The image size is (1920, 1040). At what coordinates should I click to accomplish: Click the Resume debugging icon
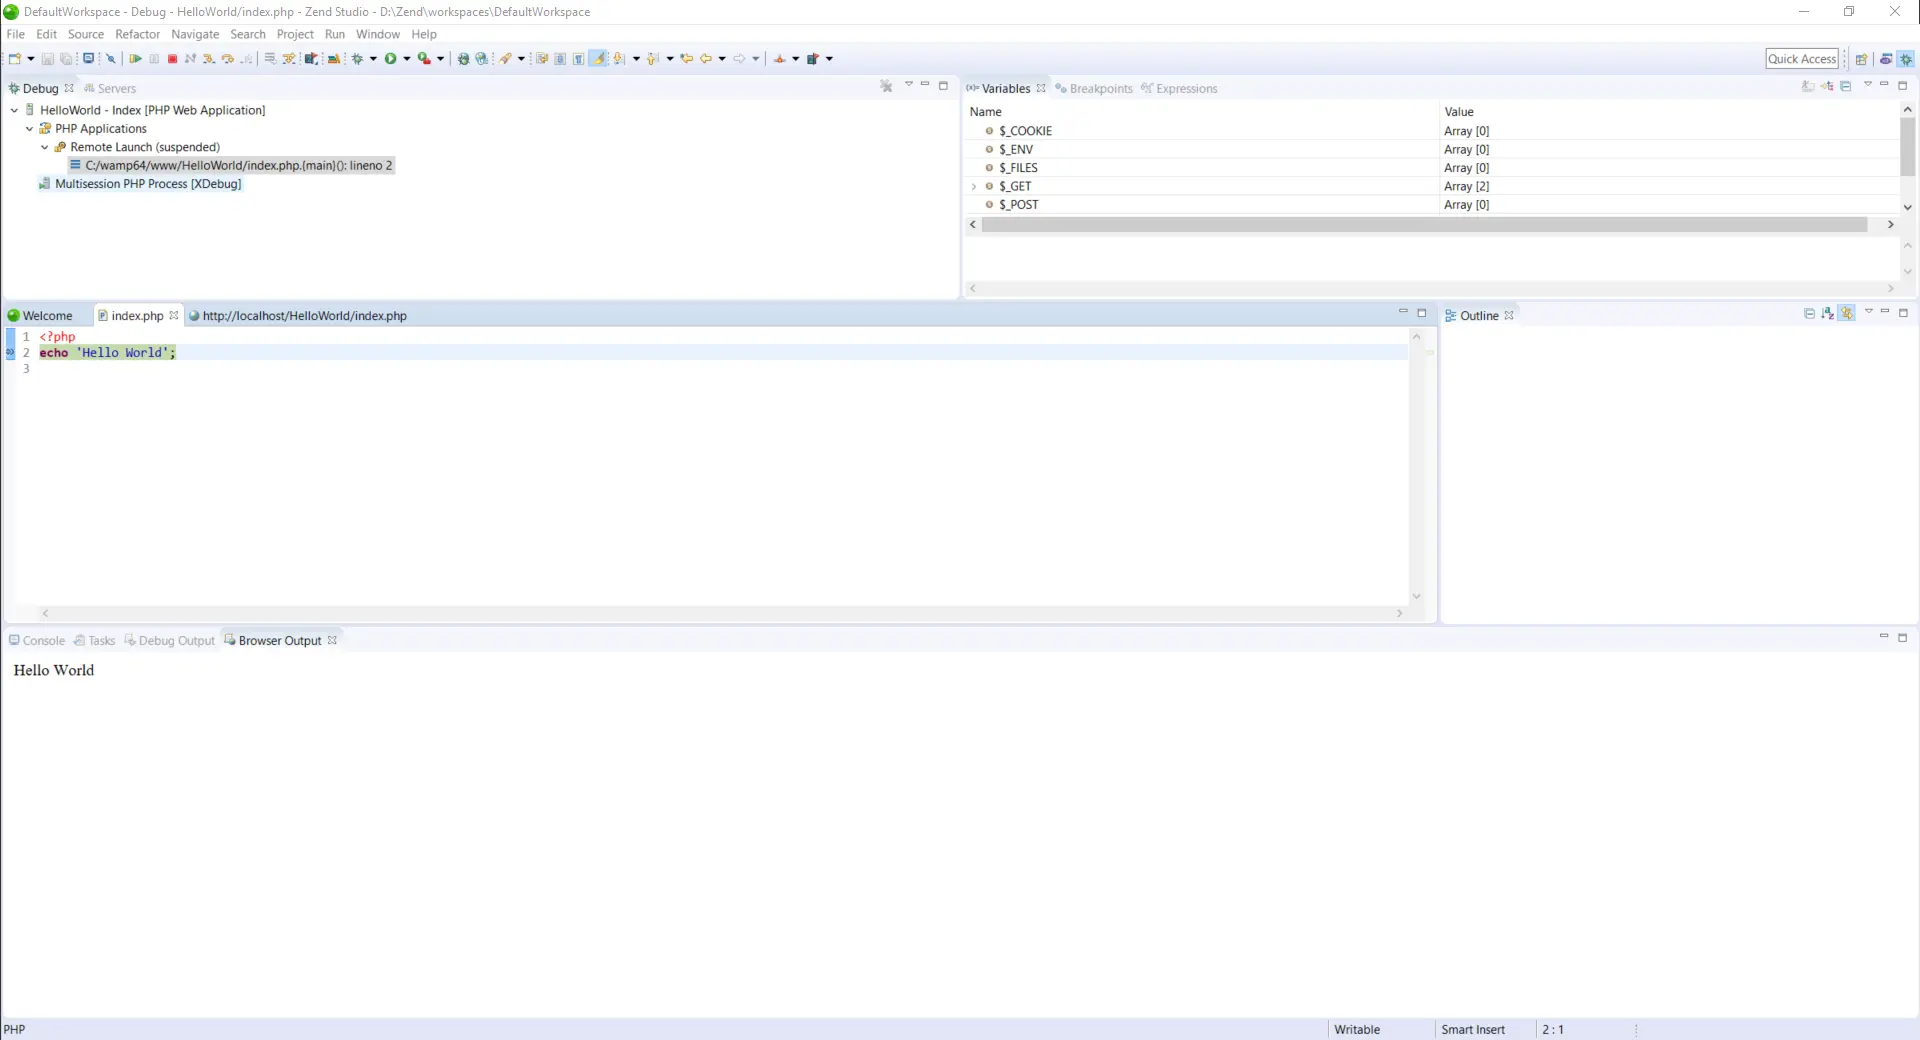(x=135, y=59)
